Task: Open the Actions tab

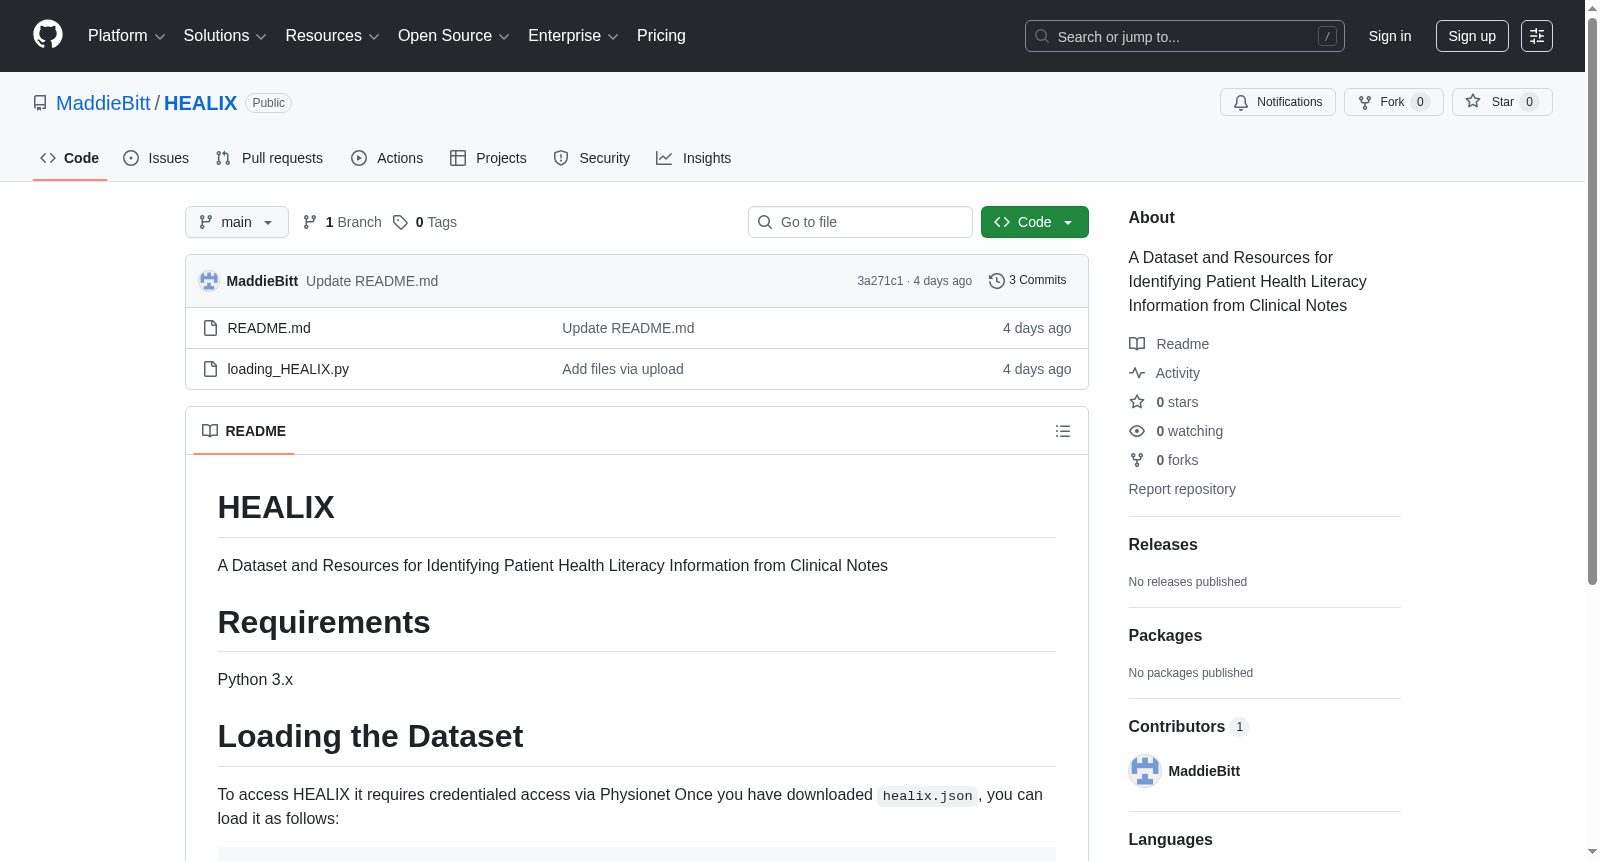Action: [387, 158]
